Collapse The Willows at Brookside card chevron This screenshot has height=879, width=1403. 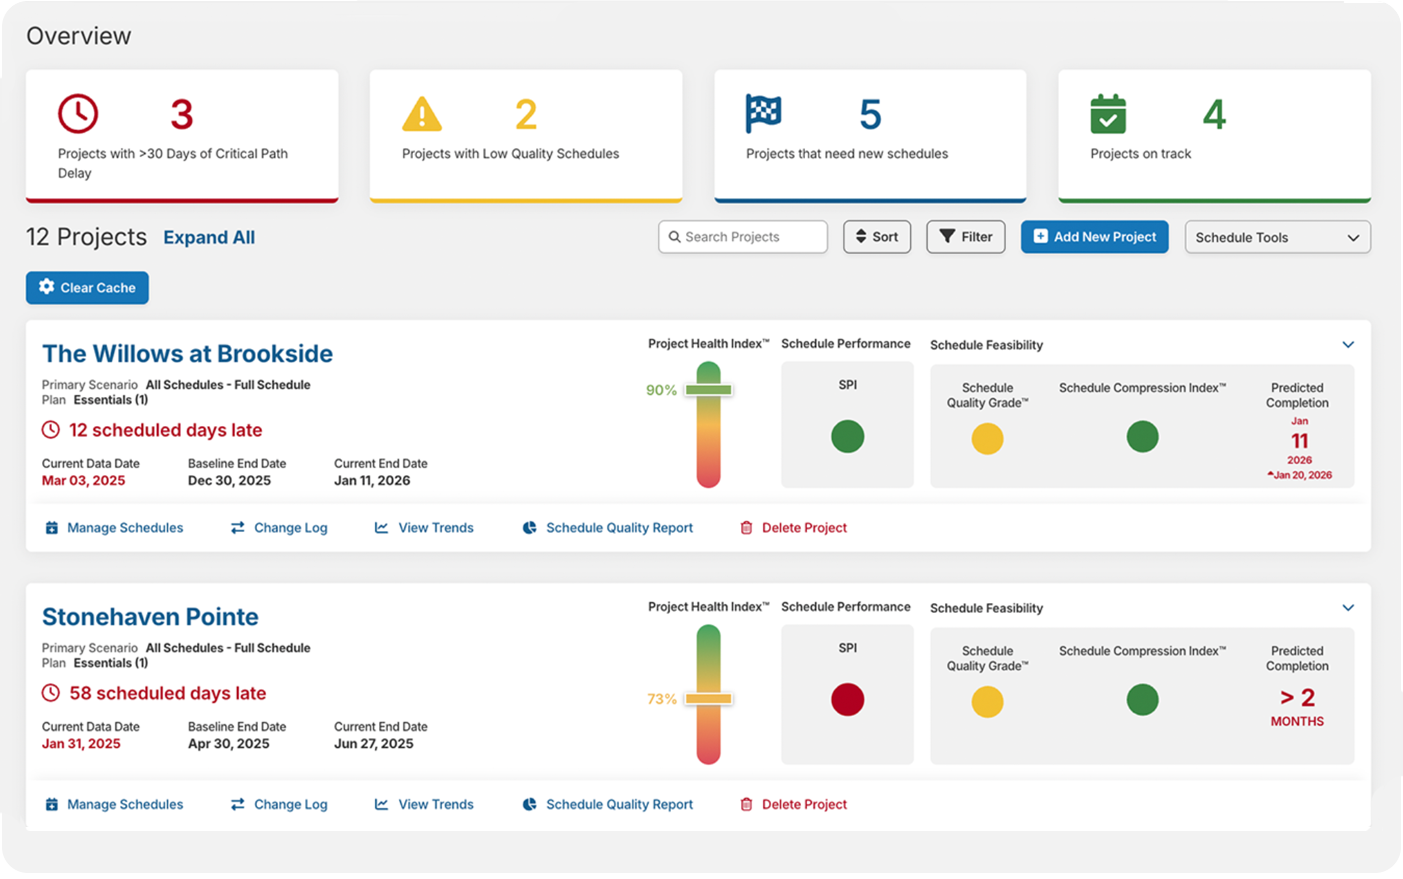[x=1348, y=345]
